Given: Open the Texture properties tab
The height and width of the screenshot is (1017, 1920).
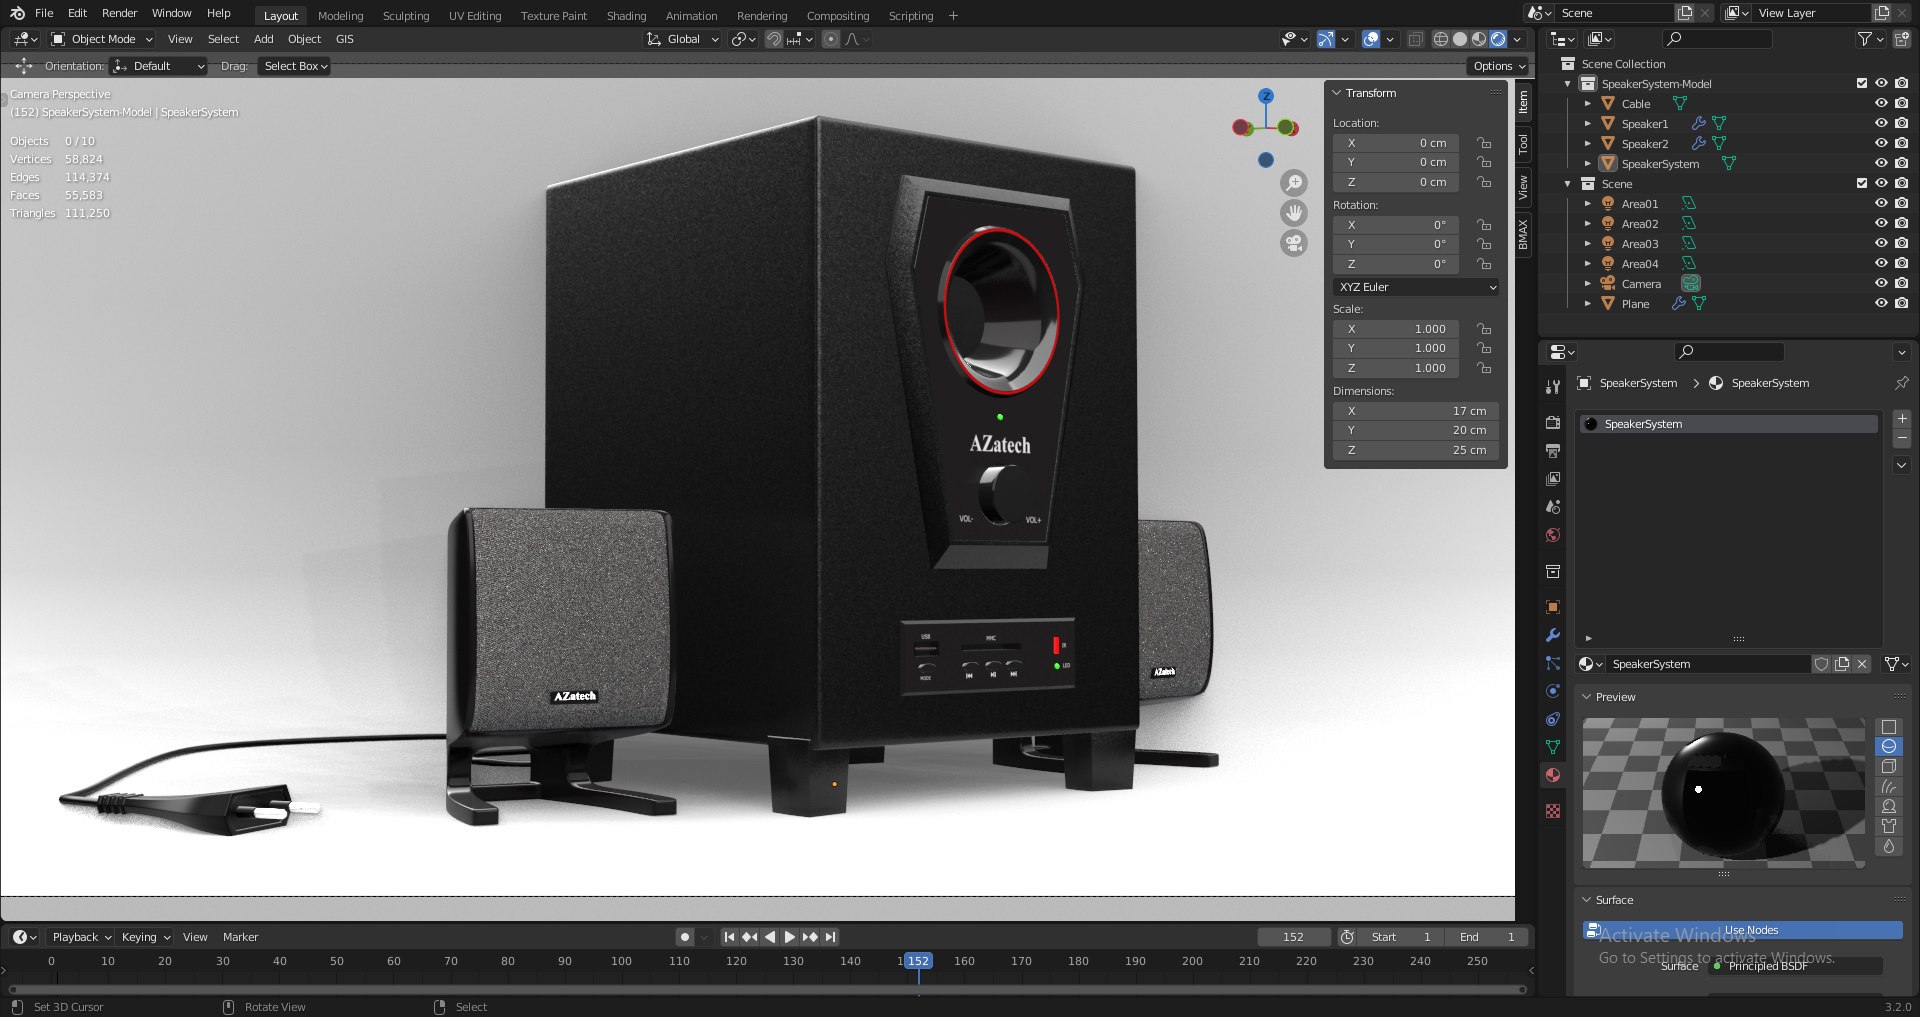Looking at the screenshot, I should click(1553, 811).
